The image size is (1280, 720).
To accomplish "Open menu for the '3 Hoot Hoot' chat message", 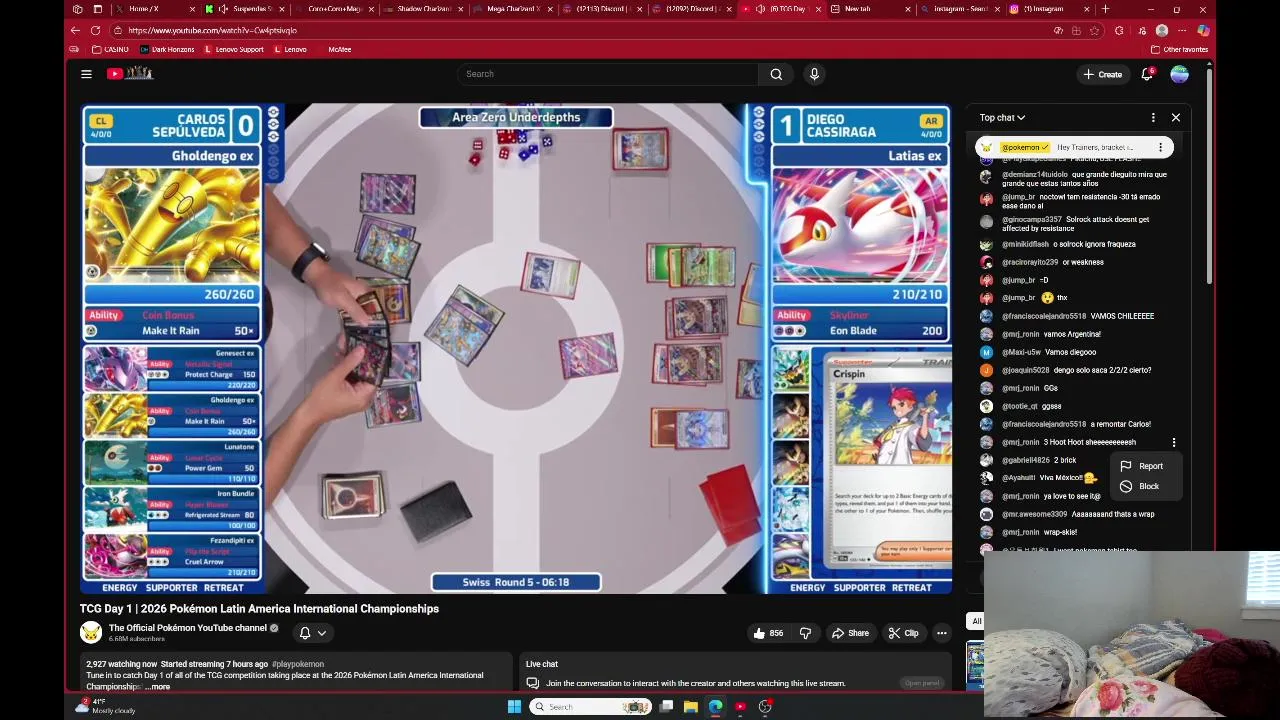I will [1174, 442].
